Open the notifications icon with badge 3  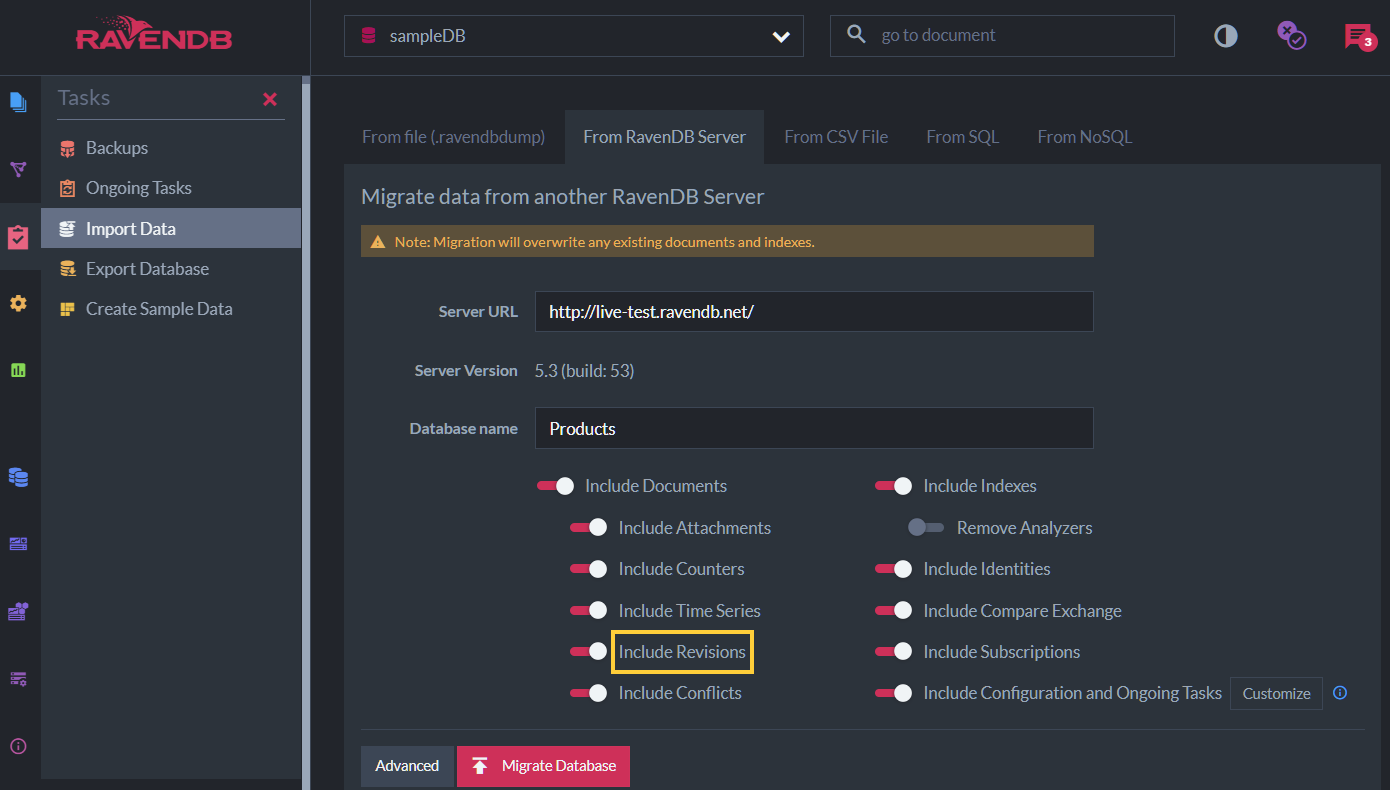[x=1360, y=37]
